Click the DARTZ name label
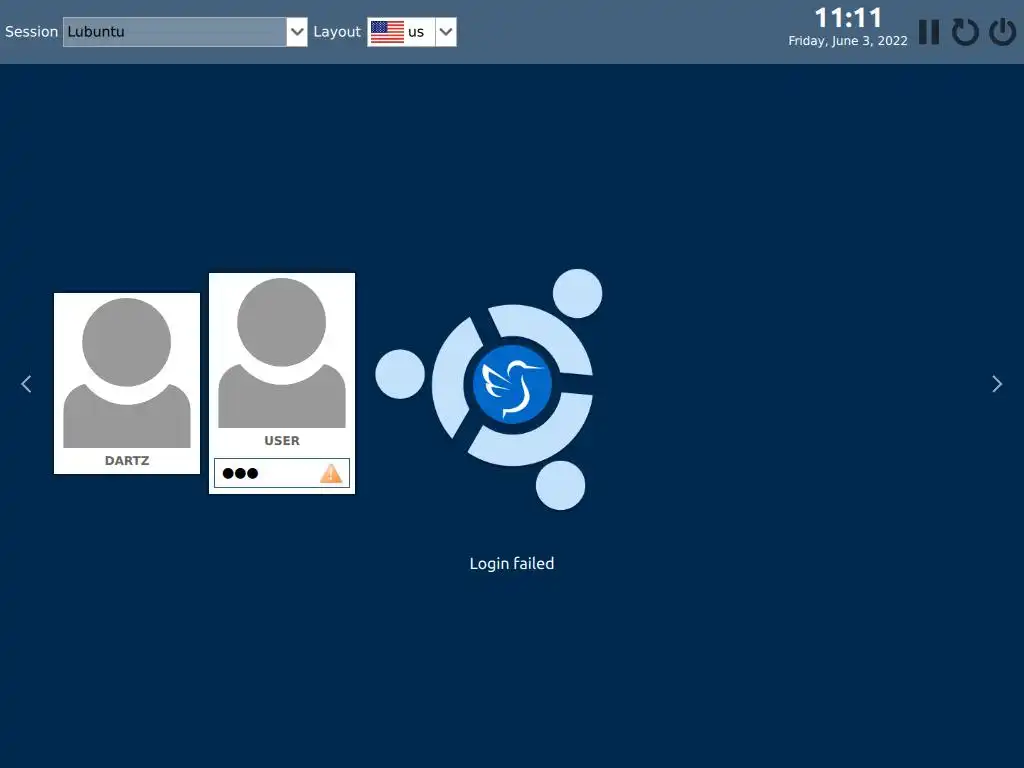 click(x=127, y=460)
